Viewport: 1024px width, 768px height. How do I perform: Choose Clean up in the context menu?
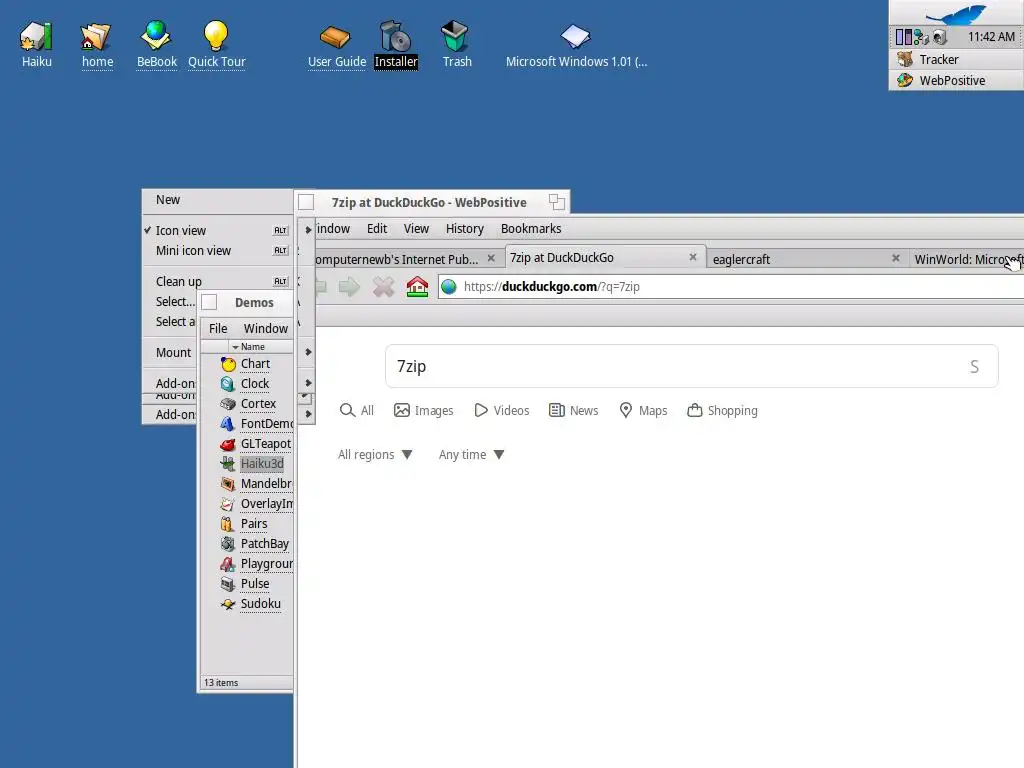[217, 281]
